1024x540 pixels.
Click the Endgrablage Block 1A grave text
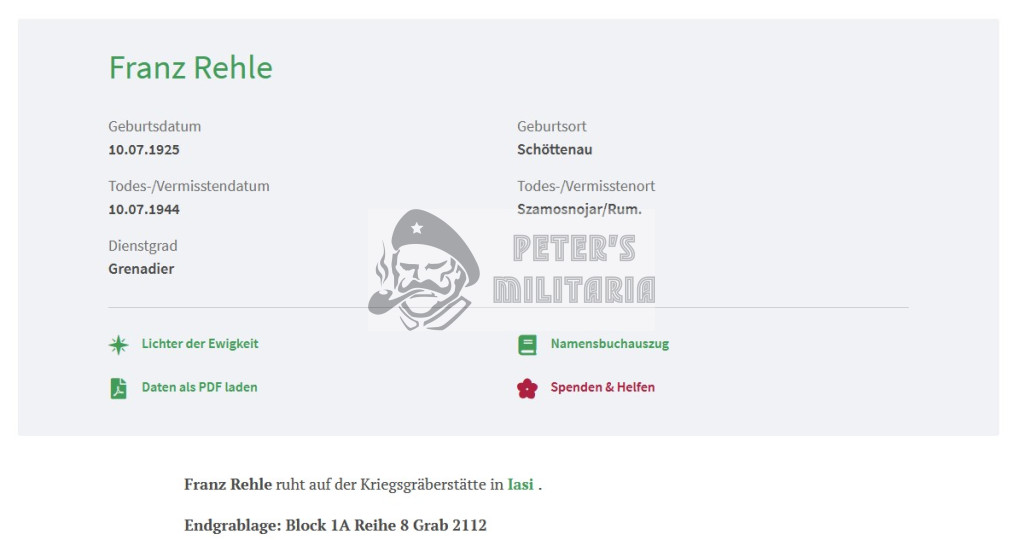[335, 525]
